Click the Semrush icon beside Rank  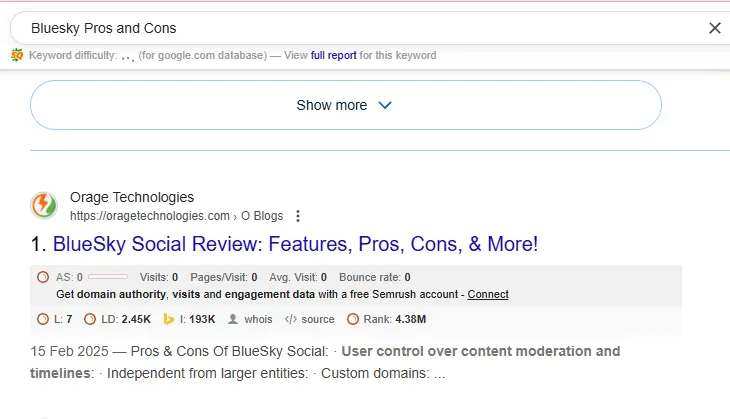[353, 319]
